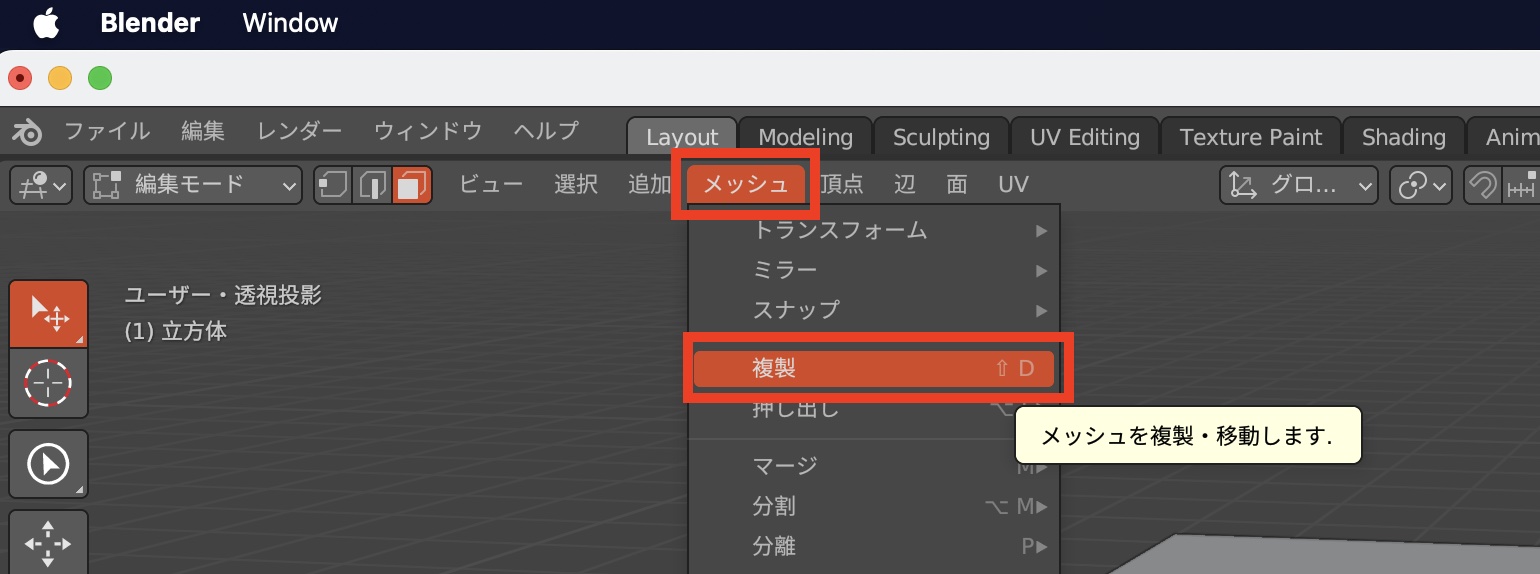Select the Select Box tool
The height and width of the screenshot is (574, 1540).
coord(48,313)
